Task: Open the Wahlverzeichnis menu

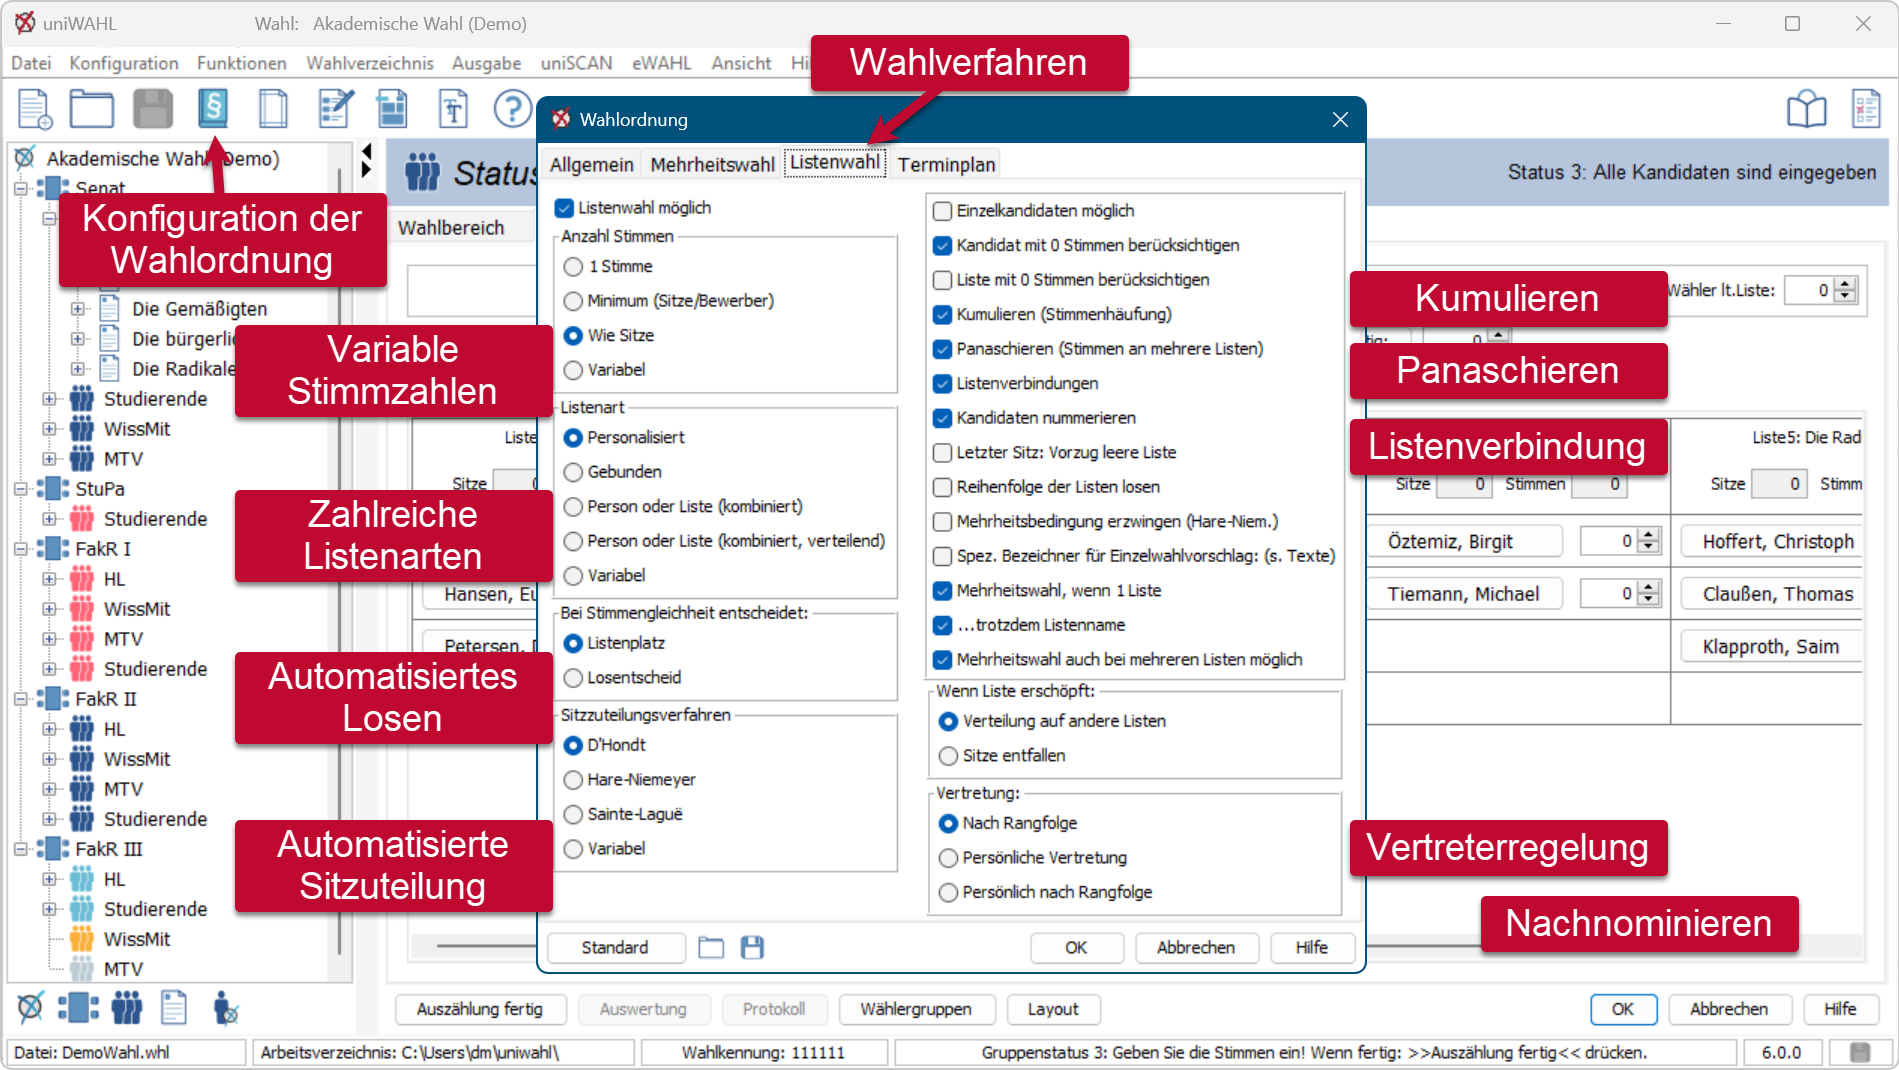Action: pyautogui.click(x=370, y=63)
